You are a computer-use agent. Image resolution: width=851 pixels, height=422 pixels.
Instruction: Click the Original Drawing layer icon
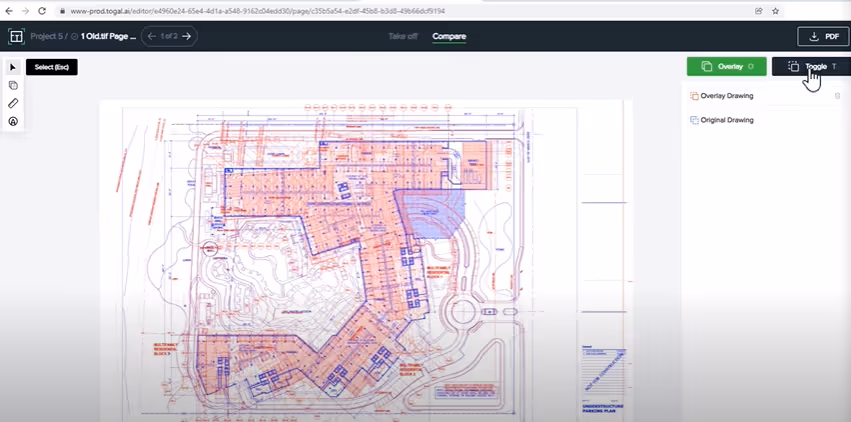tap(694, 120)
